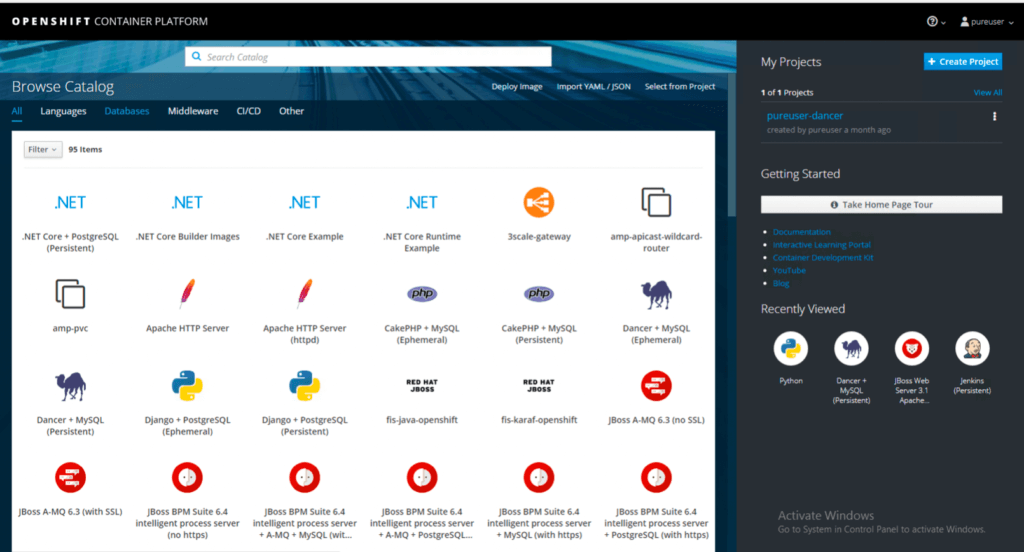Open recently viewed Python icon

coord(791,349)
